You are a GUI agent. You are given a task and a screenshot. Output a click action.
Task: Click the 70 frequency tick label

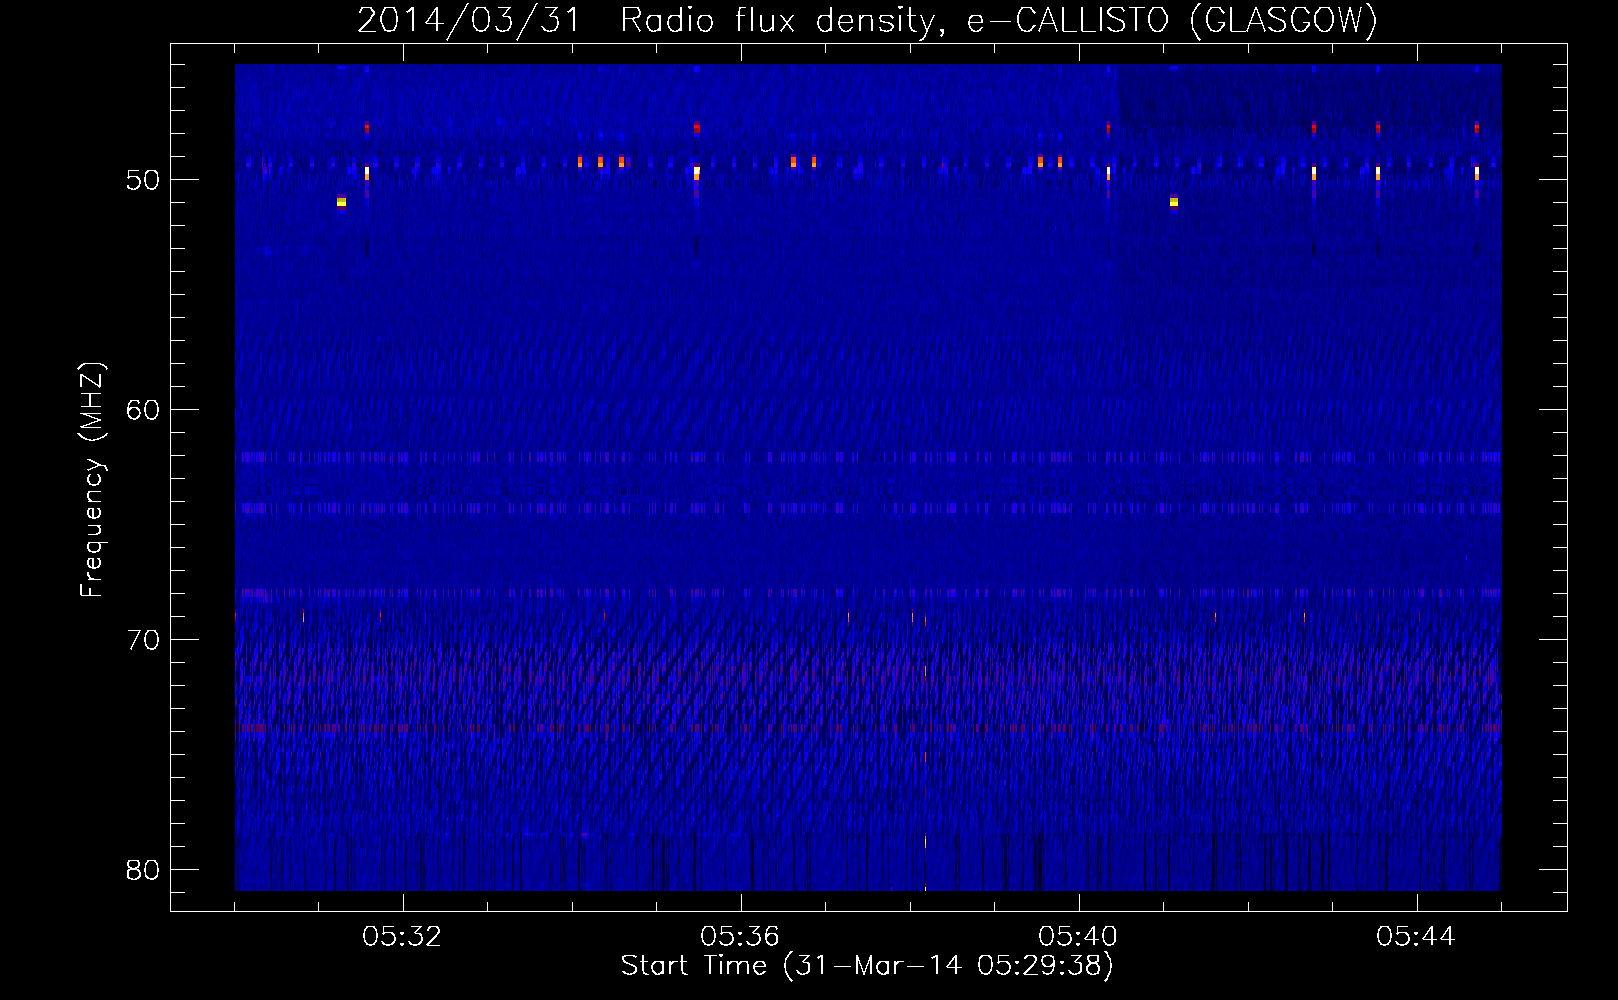(x=144, y=641)
